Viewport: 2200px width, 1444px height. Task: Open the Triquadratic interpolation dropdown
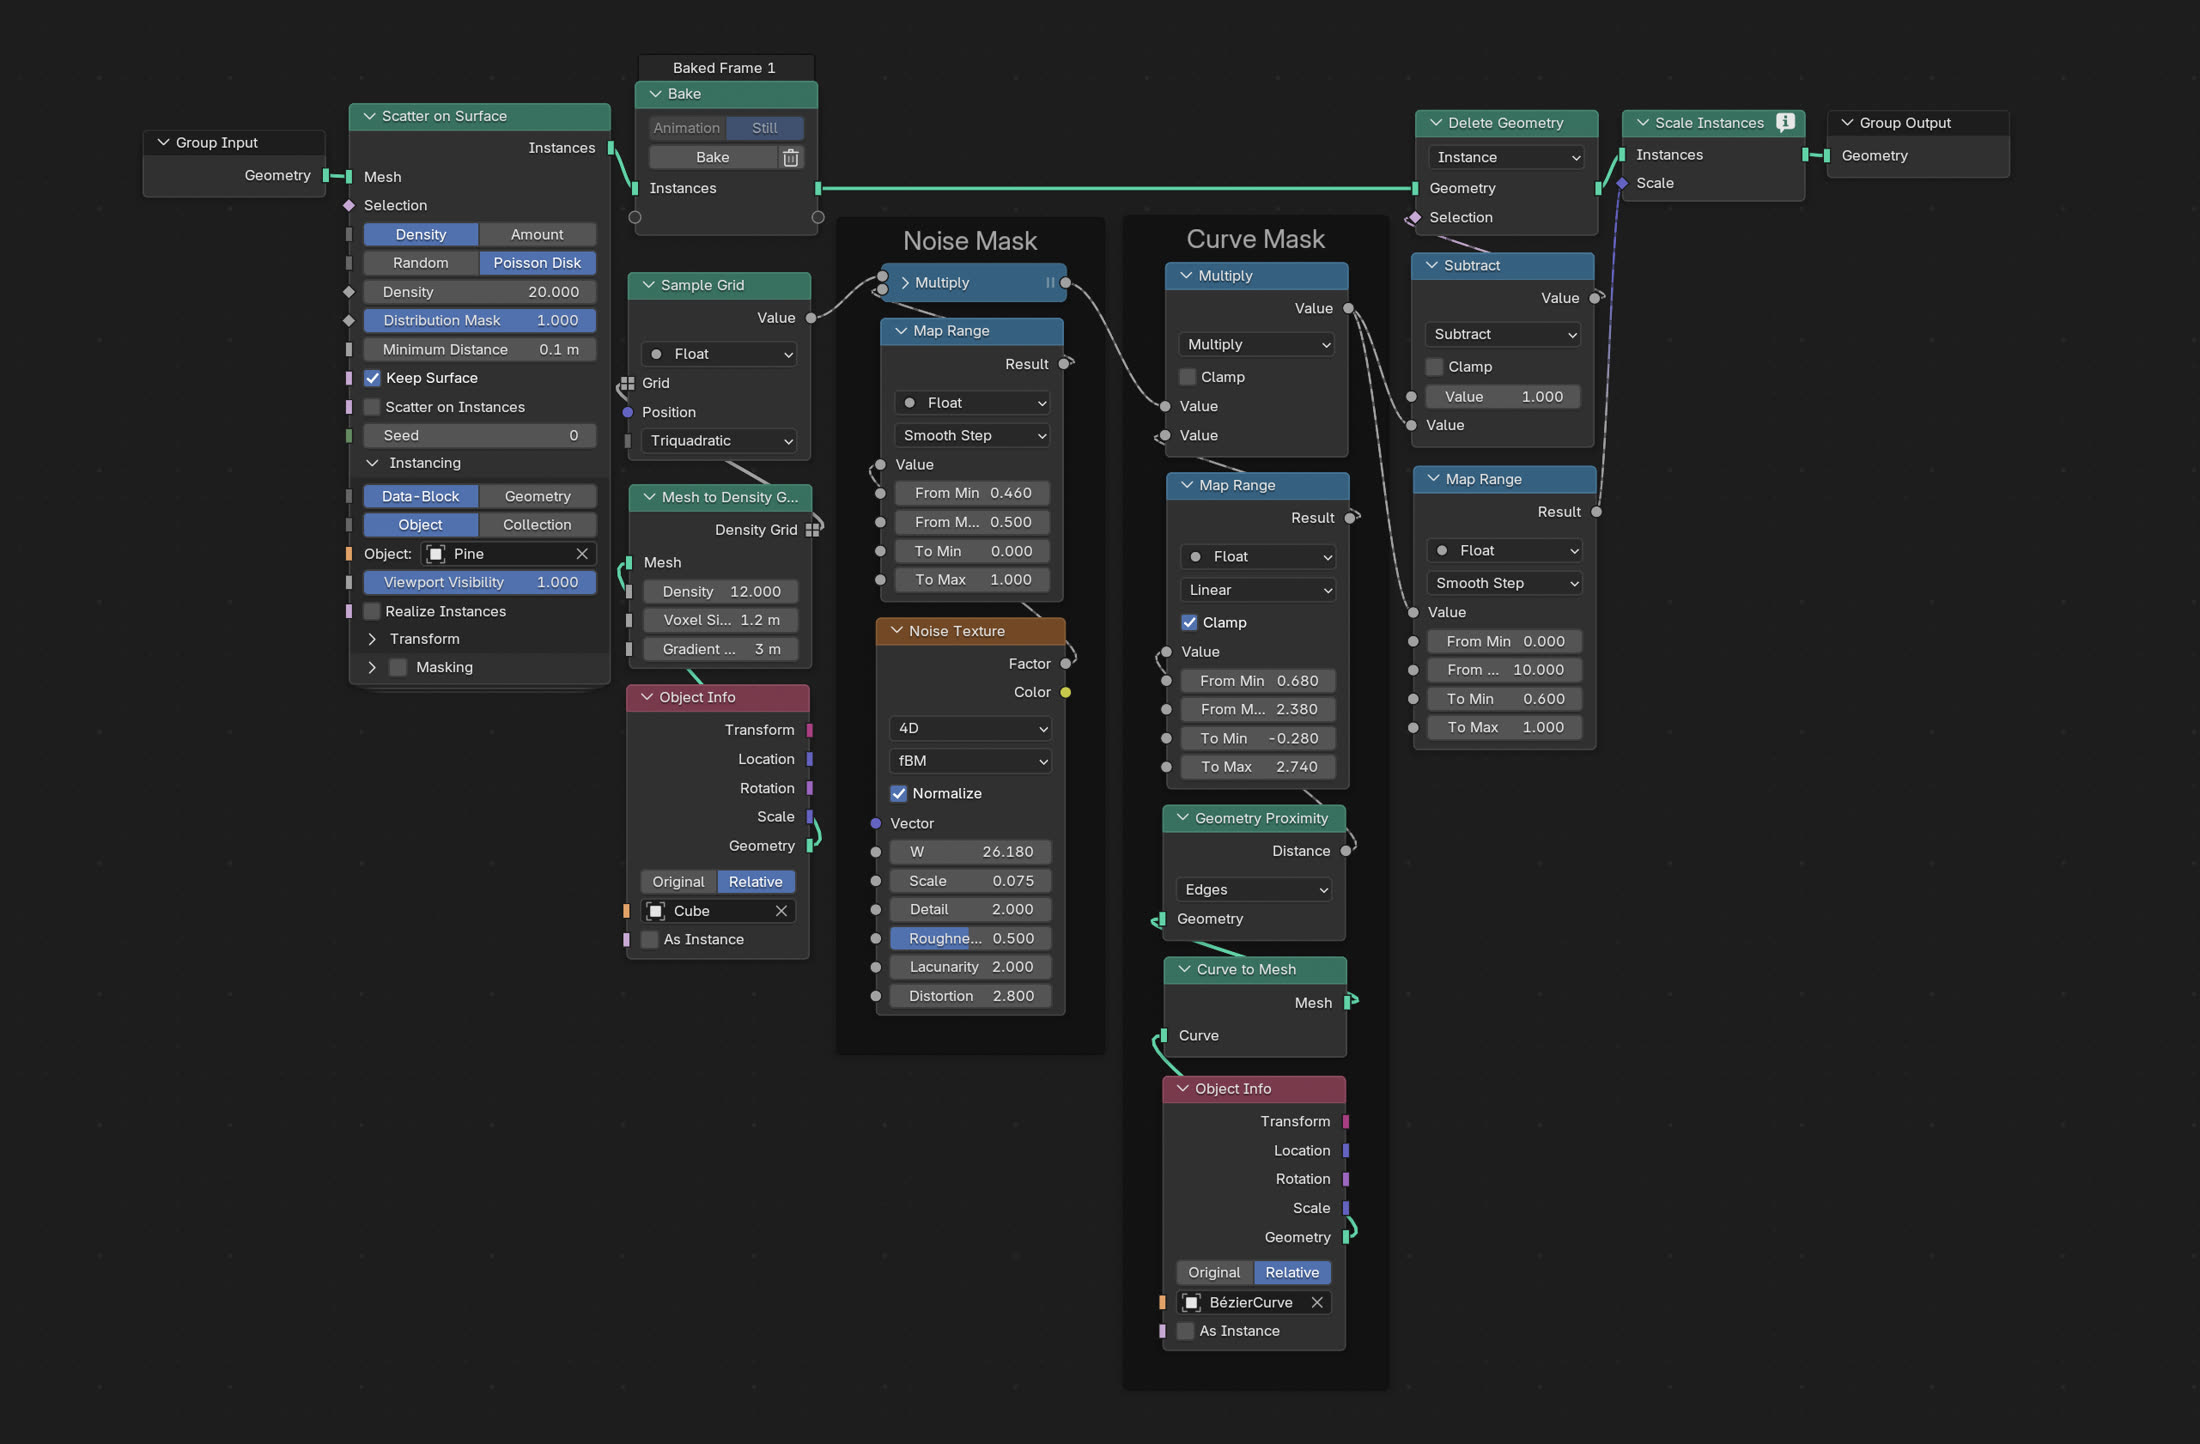(719, 441)
